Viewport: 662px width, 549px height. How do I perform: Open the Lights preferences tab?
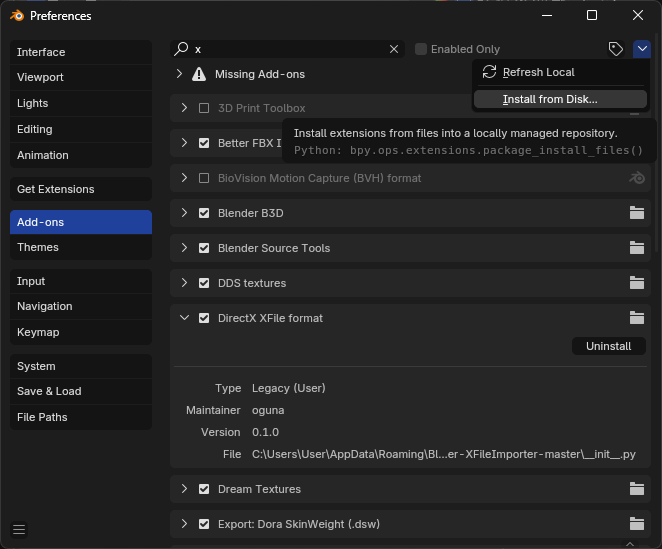coord(81,103)
